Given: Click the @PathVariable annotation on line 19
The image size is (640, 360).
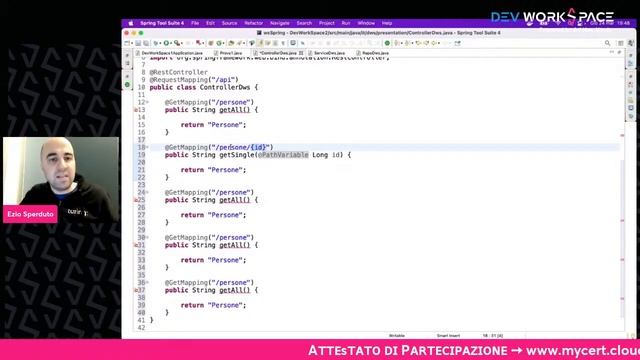Looking at the screenshot, I should pos(283,155).
